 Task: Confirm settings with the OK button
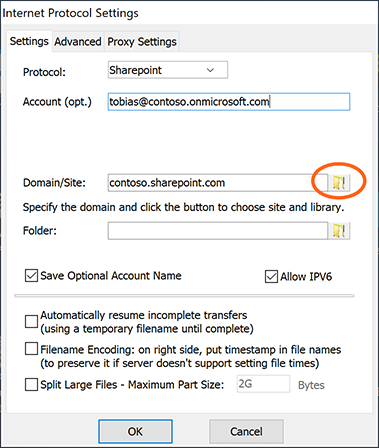point(135,431)
